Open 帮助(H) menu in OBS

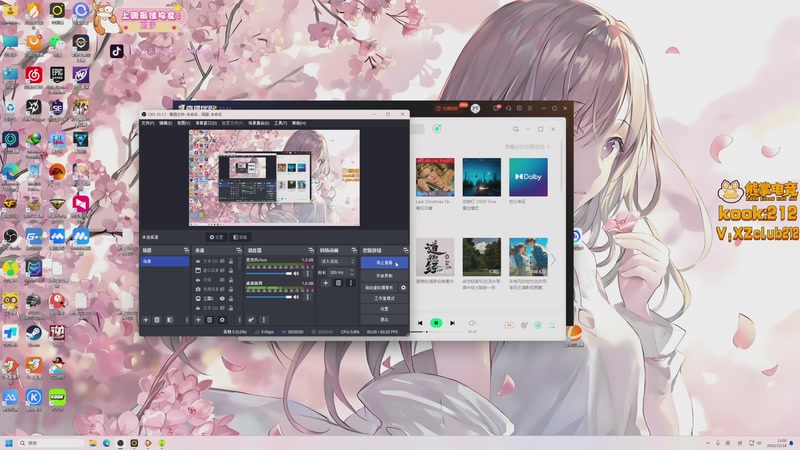(299, 123)
